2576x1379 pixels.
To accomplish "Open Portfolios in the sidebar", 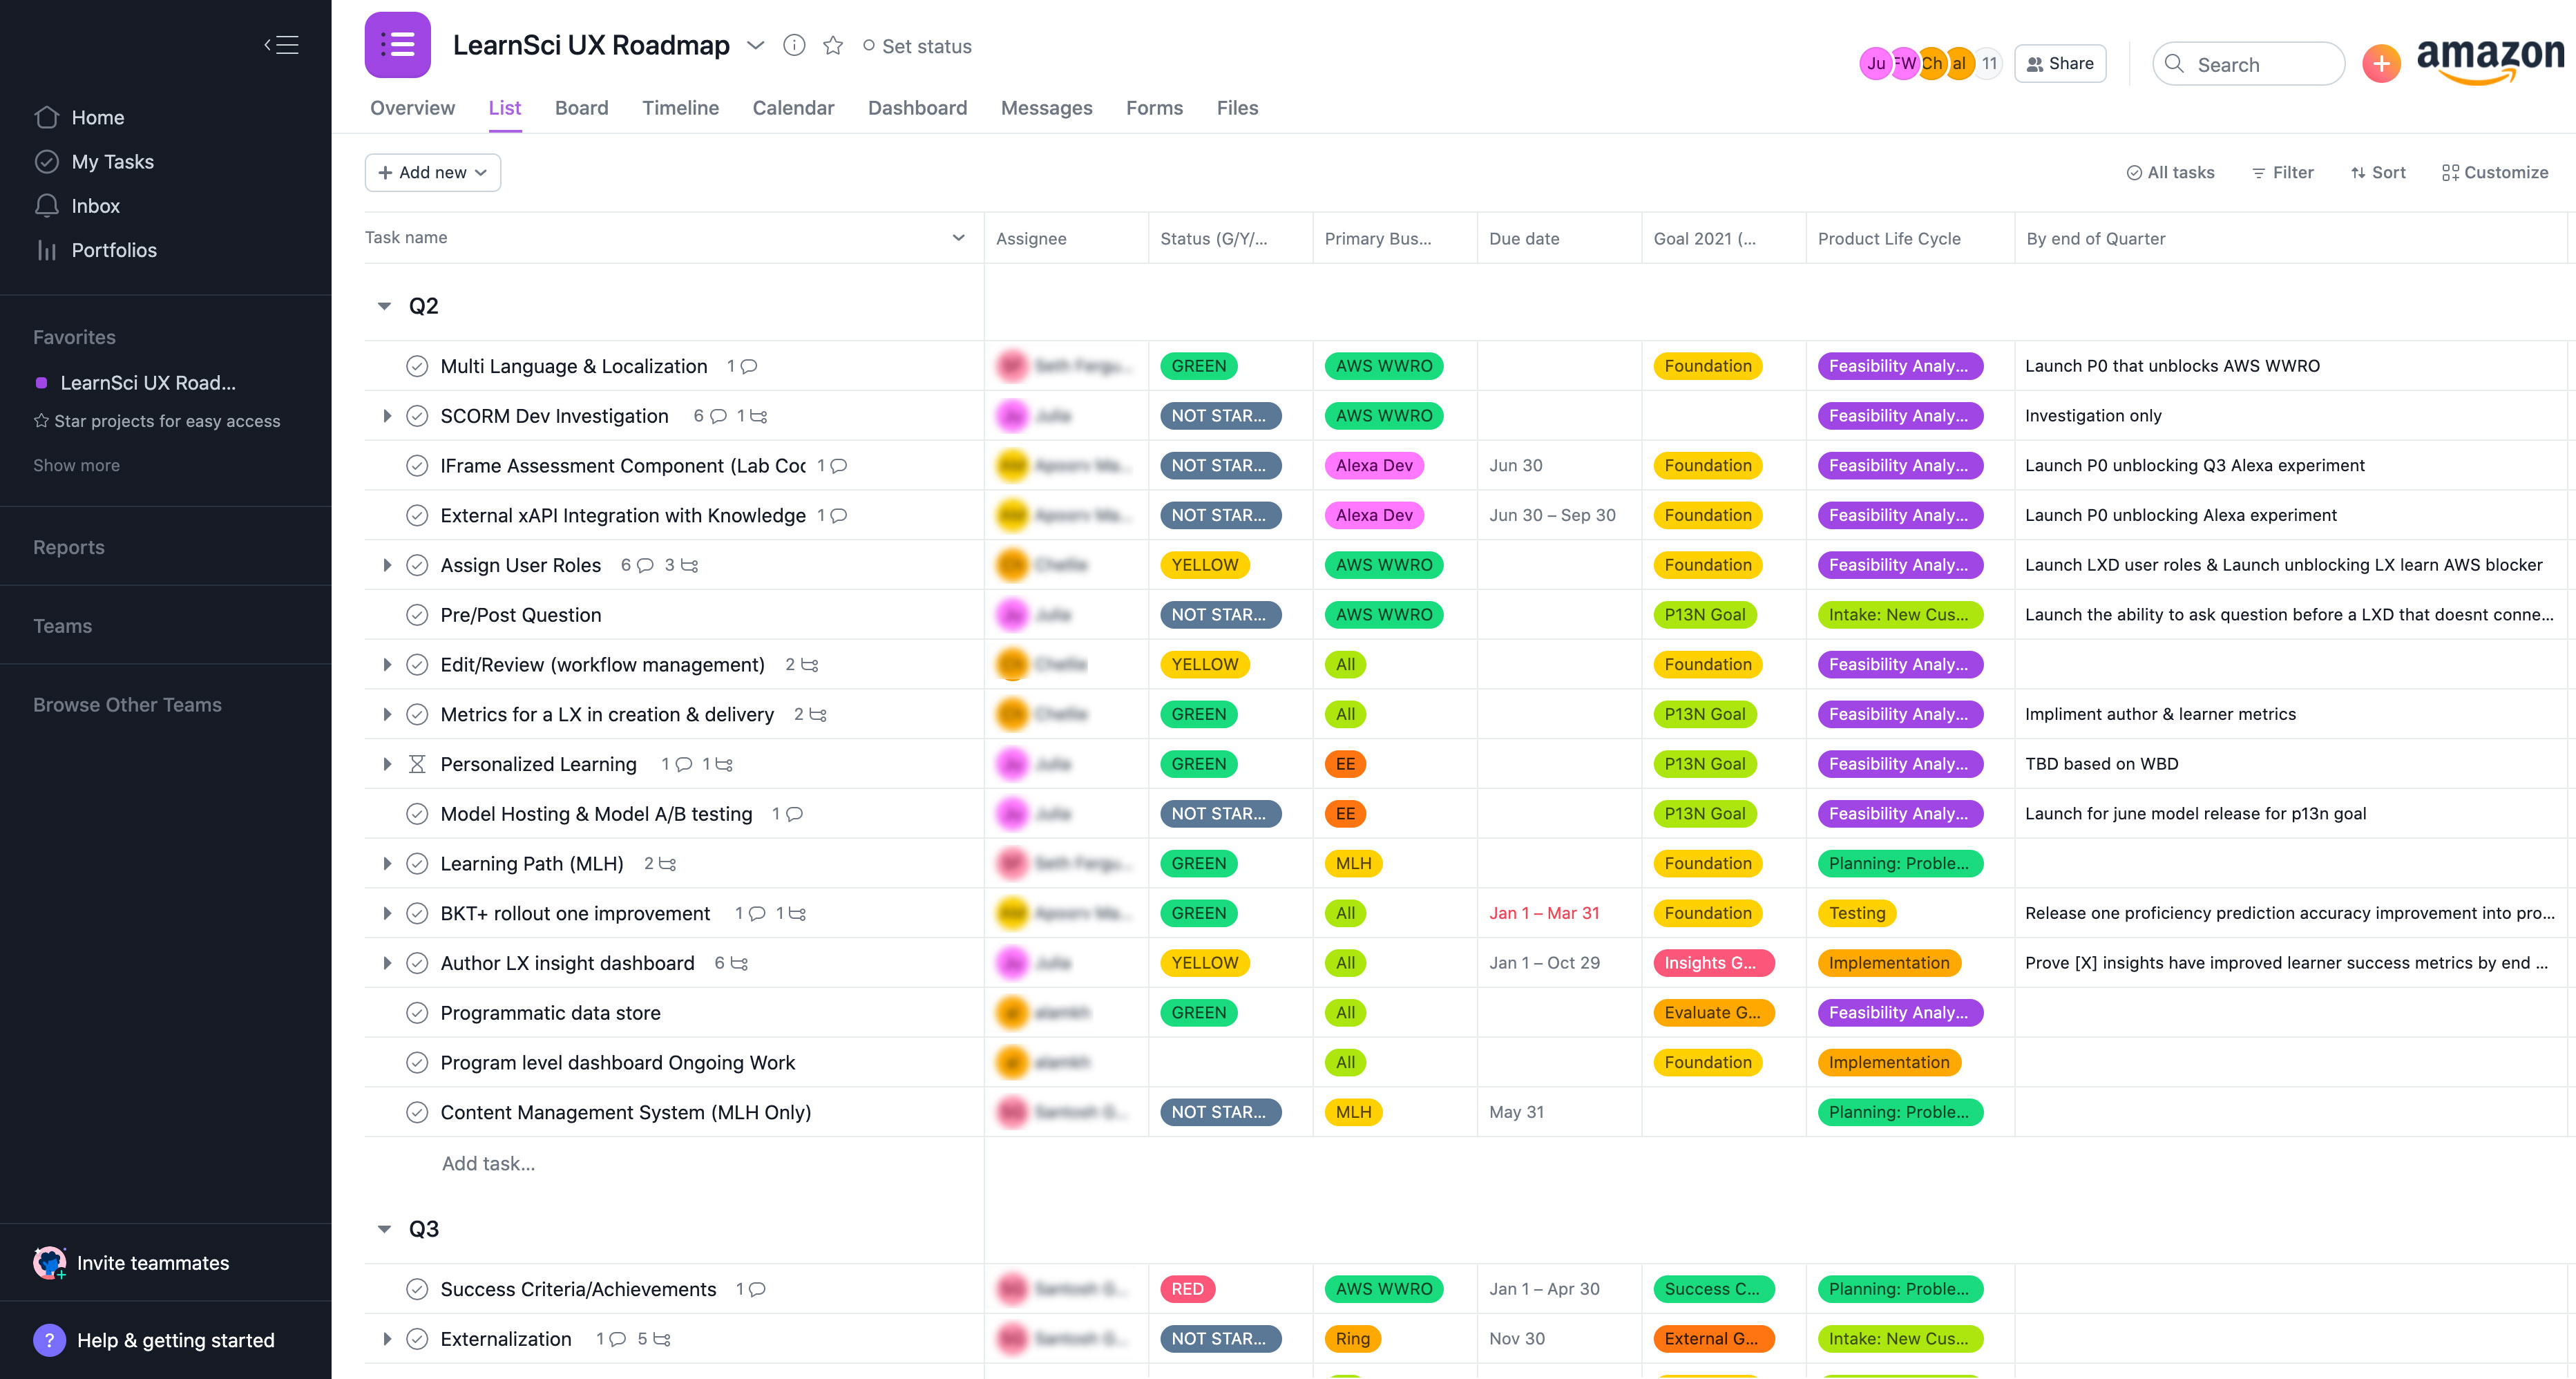I will pos(113,250).
